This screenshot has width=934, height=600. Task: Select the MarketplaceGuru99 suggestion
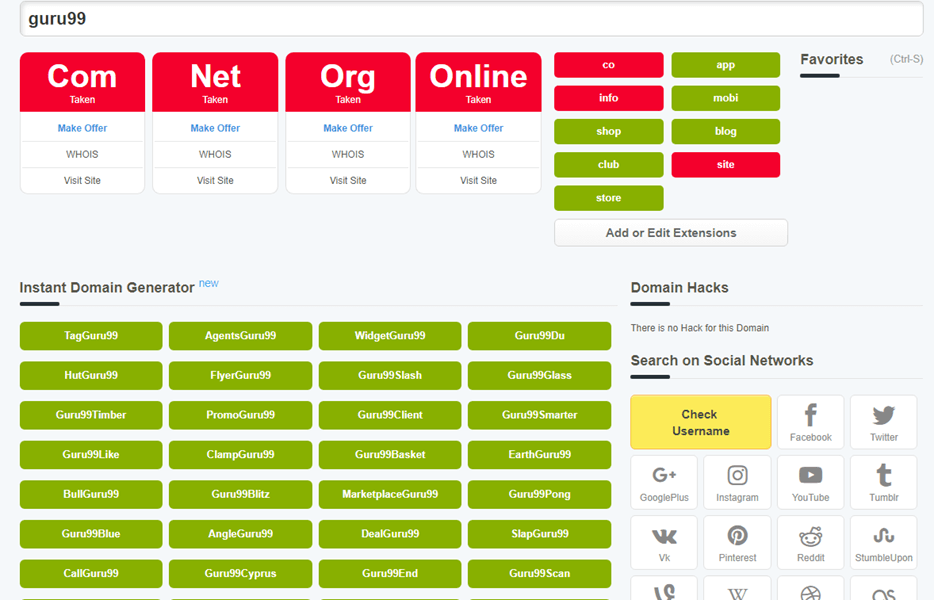pos(390,494)
